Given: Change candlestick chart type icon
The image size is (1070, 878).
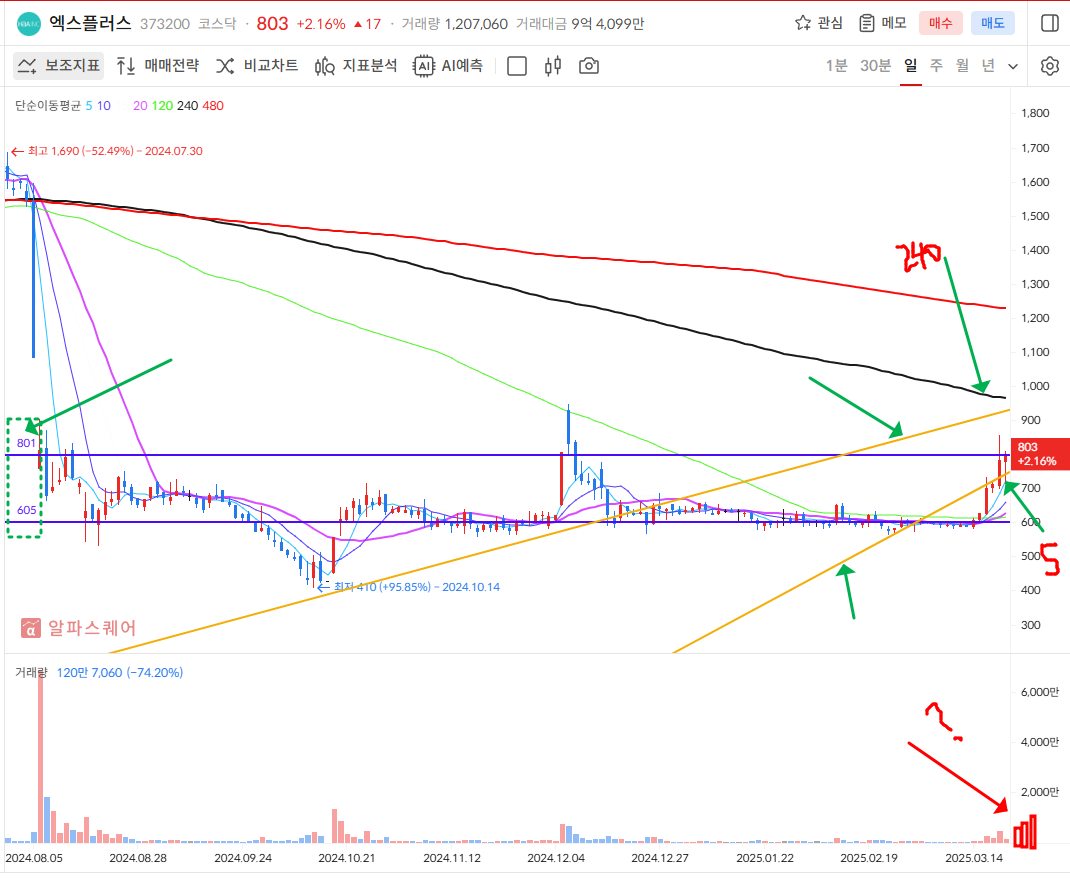Looking at the screenshot, I should 553,66.
